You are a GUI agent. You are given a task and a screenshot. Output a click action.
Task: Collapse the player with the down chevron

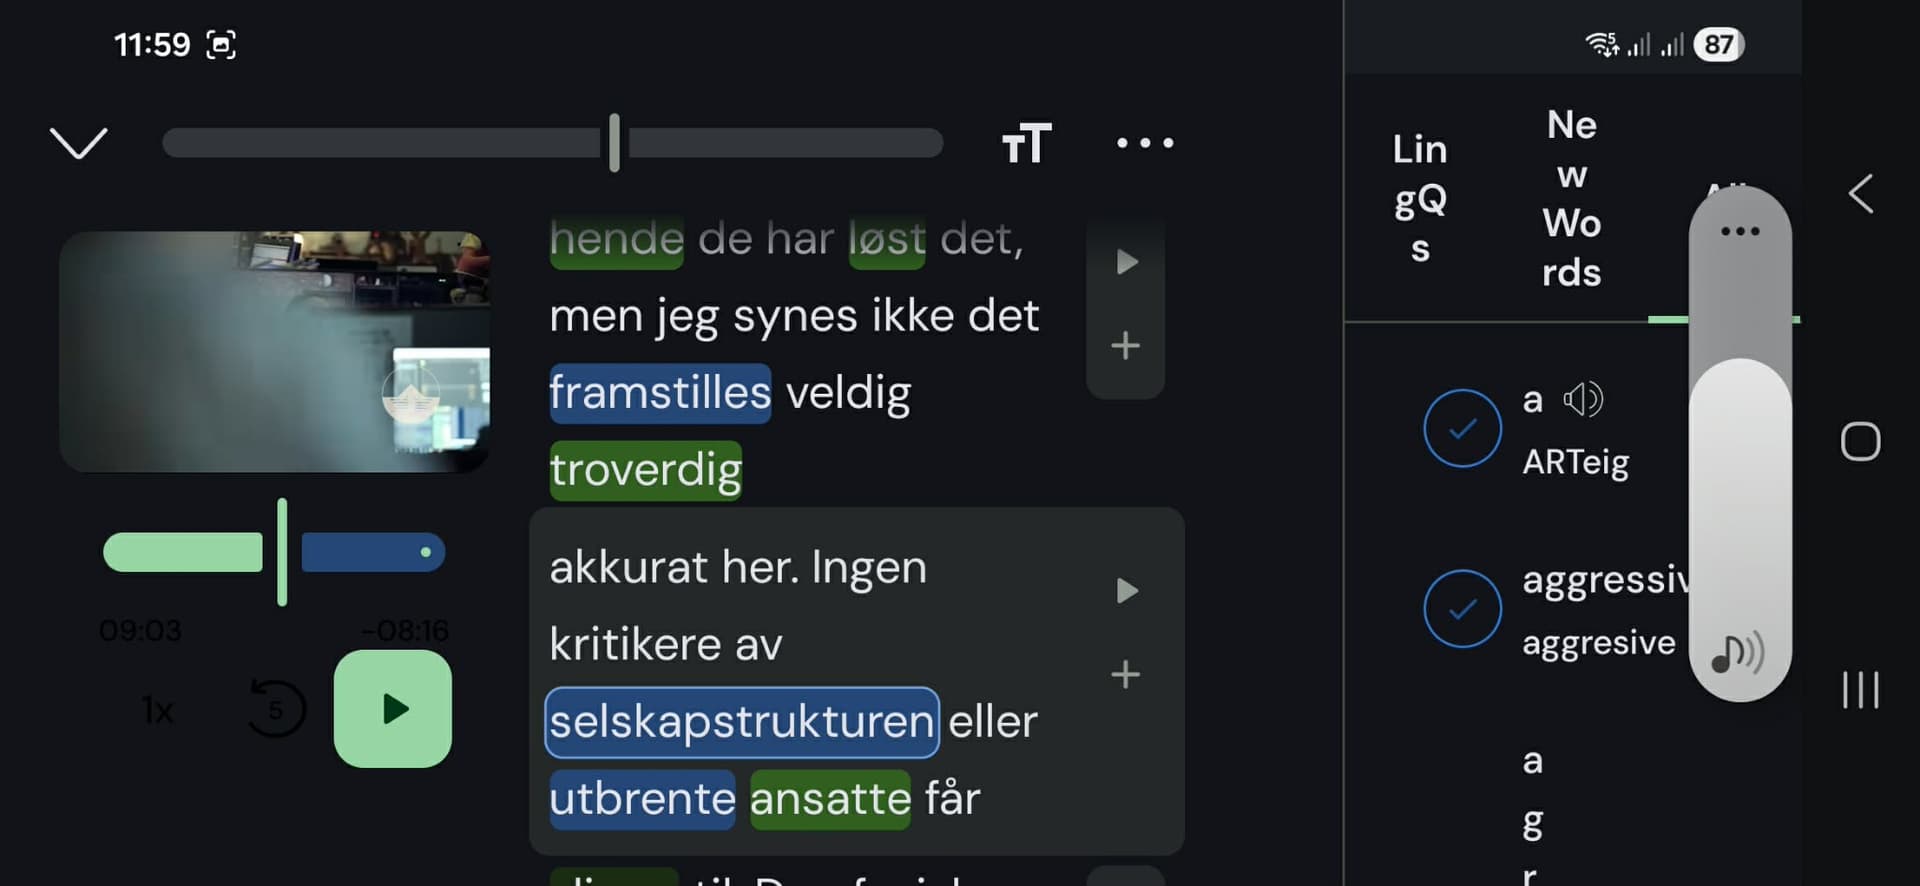pos(78,143)
